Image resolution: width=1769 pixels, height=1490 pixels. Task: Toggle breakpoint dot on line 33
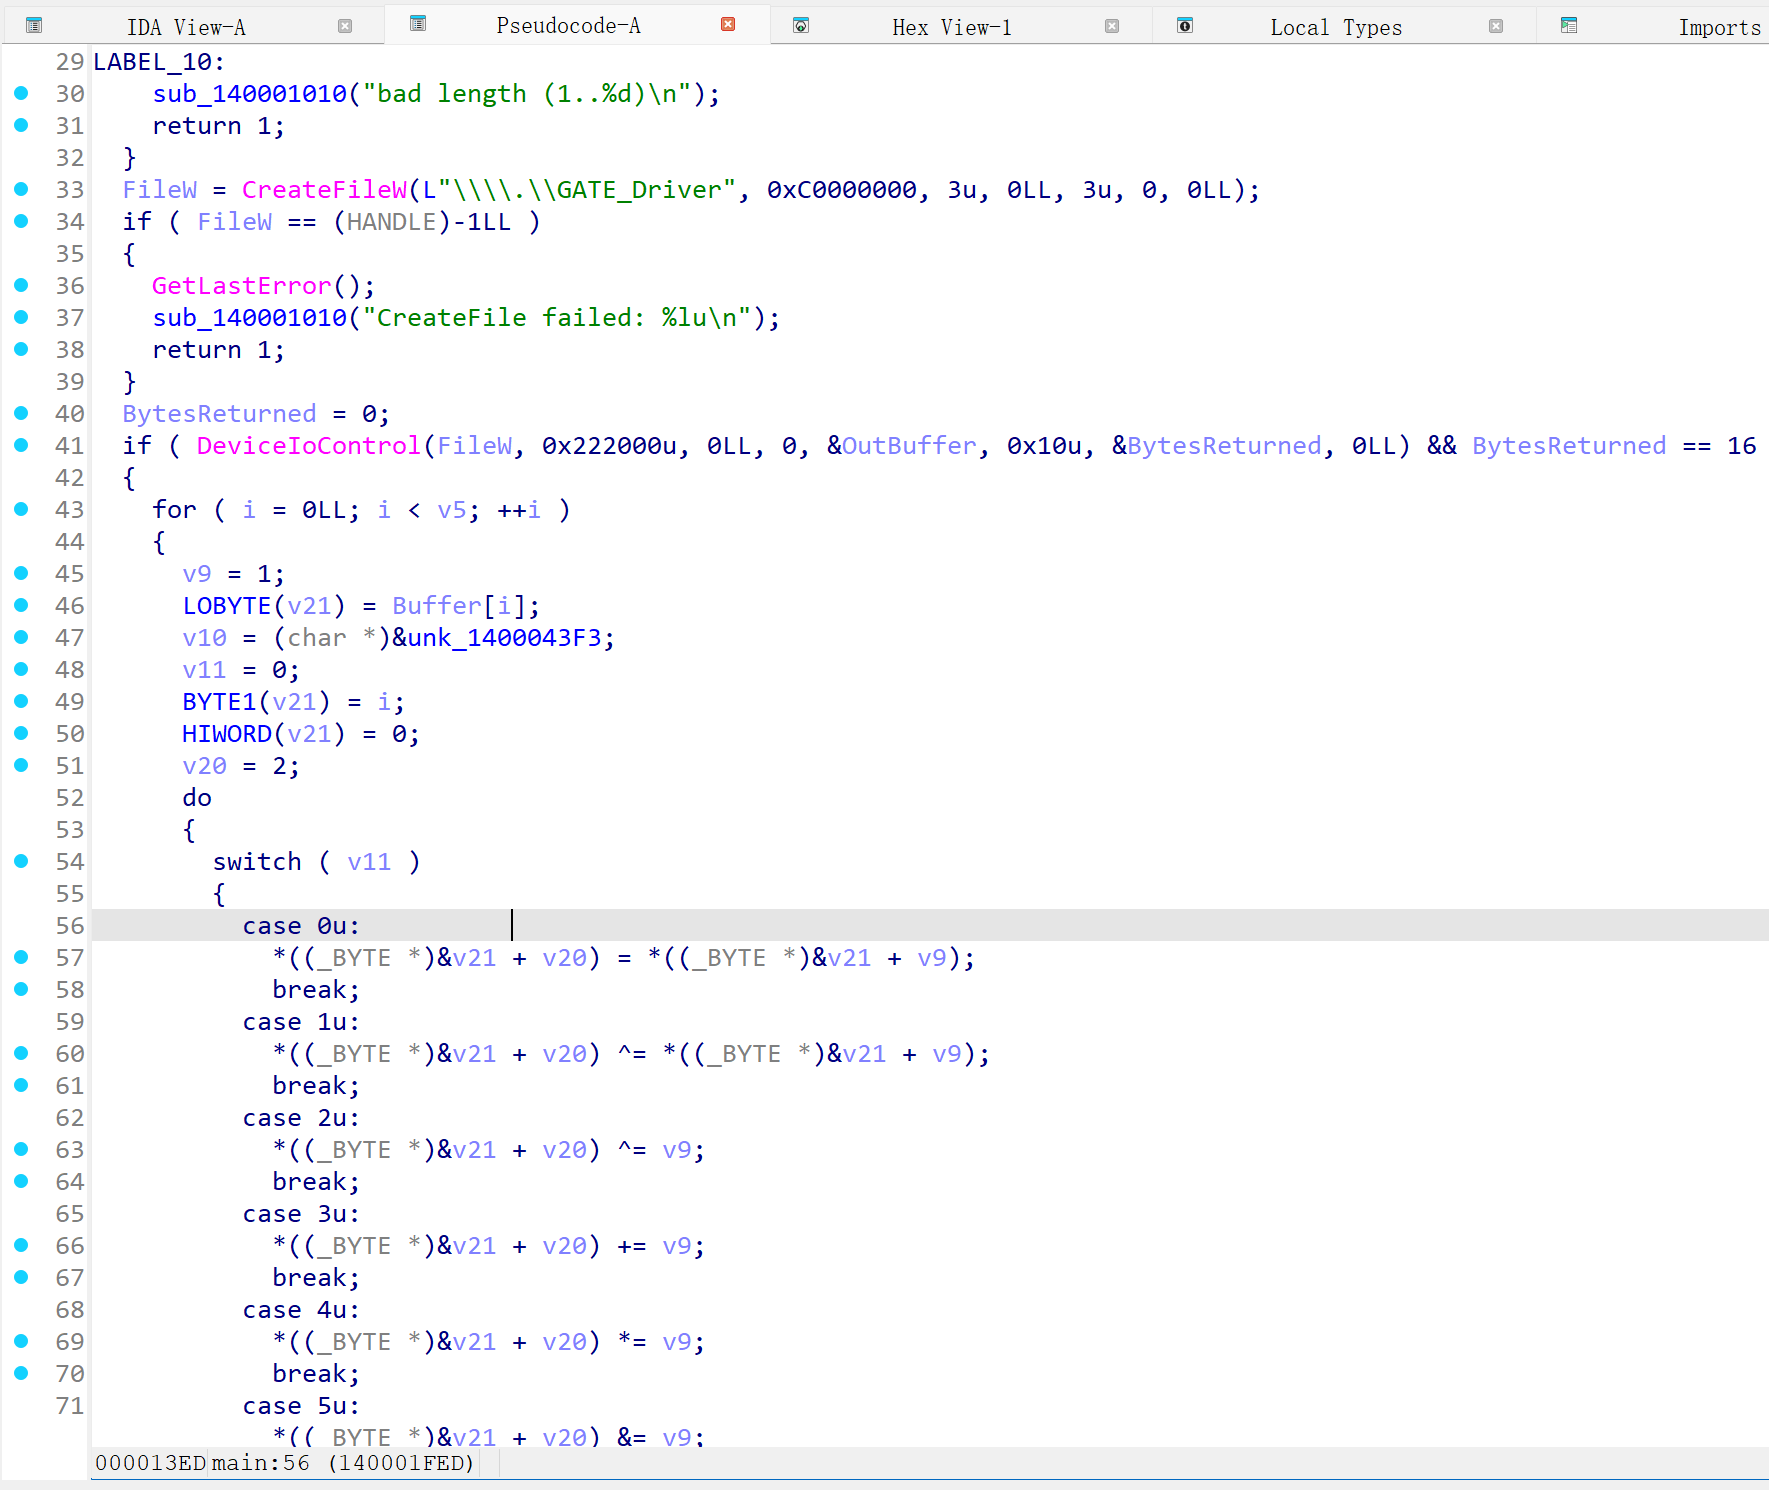[x=21, y=189]
